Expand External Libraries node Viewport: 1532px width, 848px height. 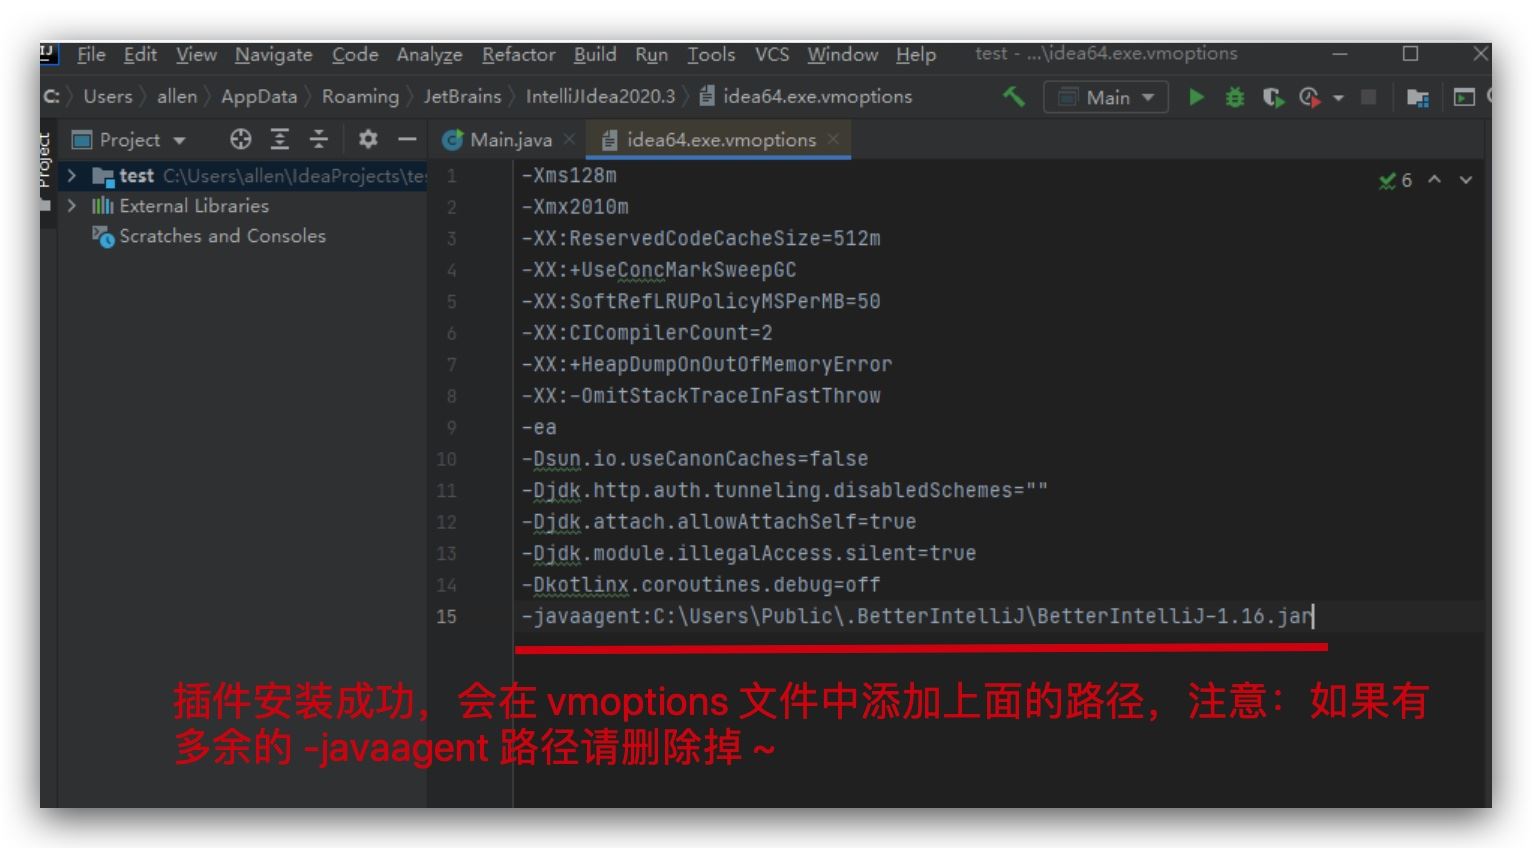pos(72,206)
